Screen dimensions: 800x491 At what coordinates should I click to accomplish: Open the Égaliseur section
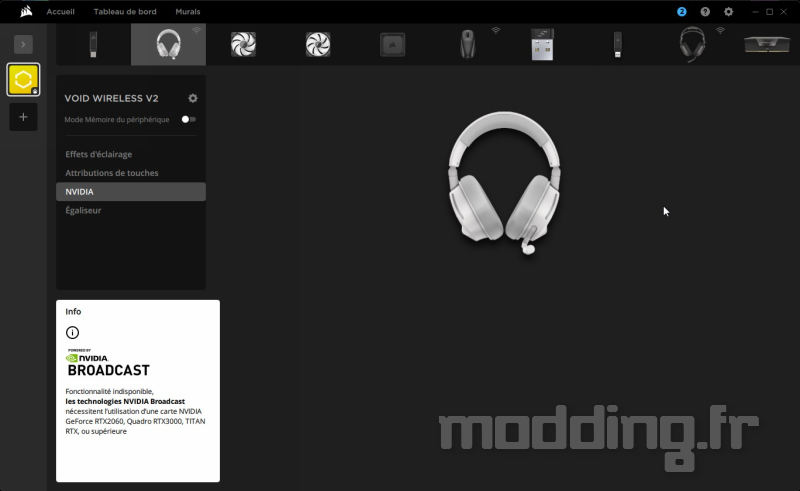pos(83,210)
